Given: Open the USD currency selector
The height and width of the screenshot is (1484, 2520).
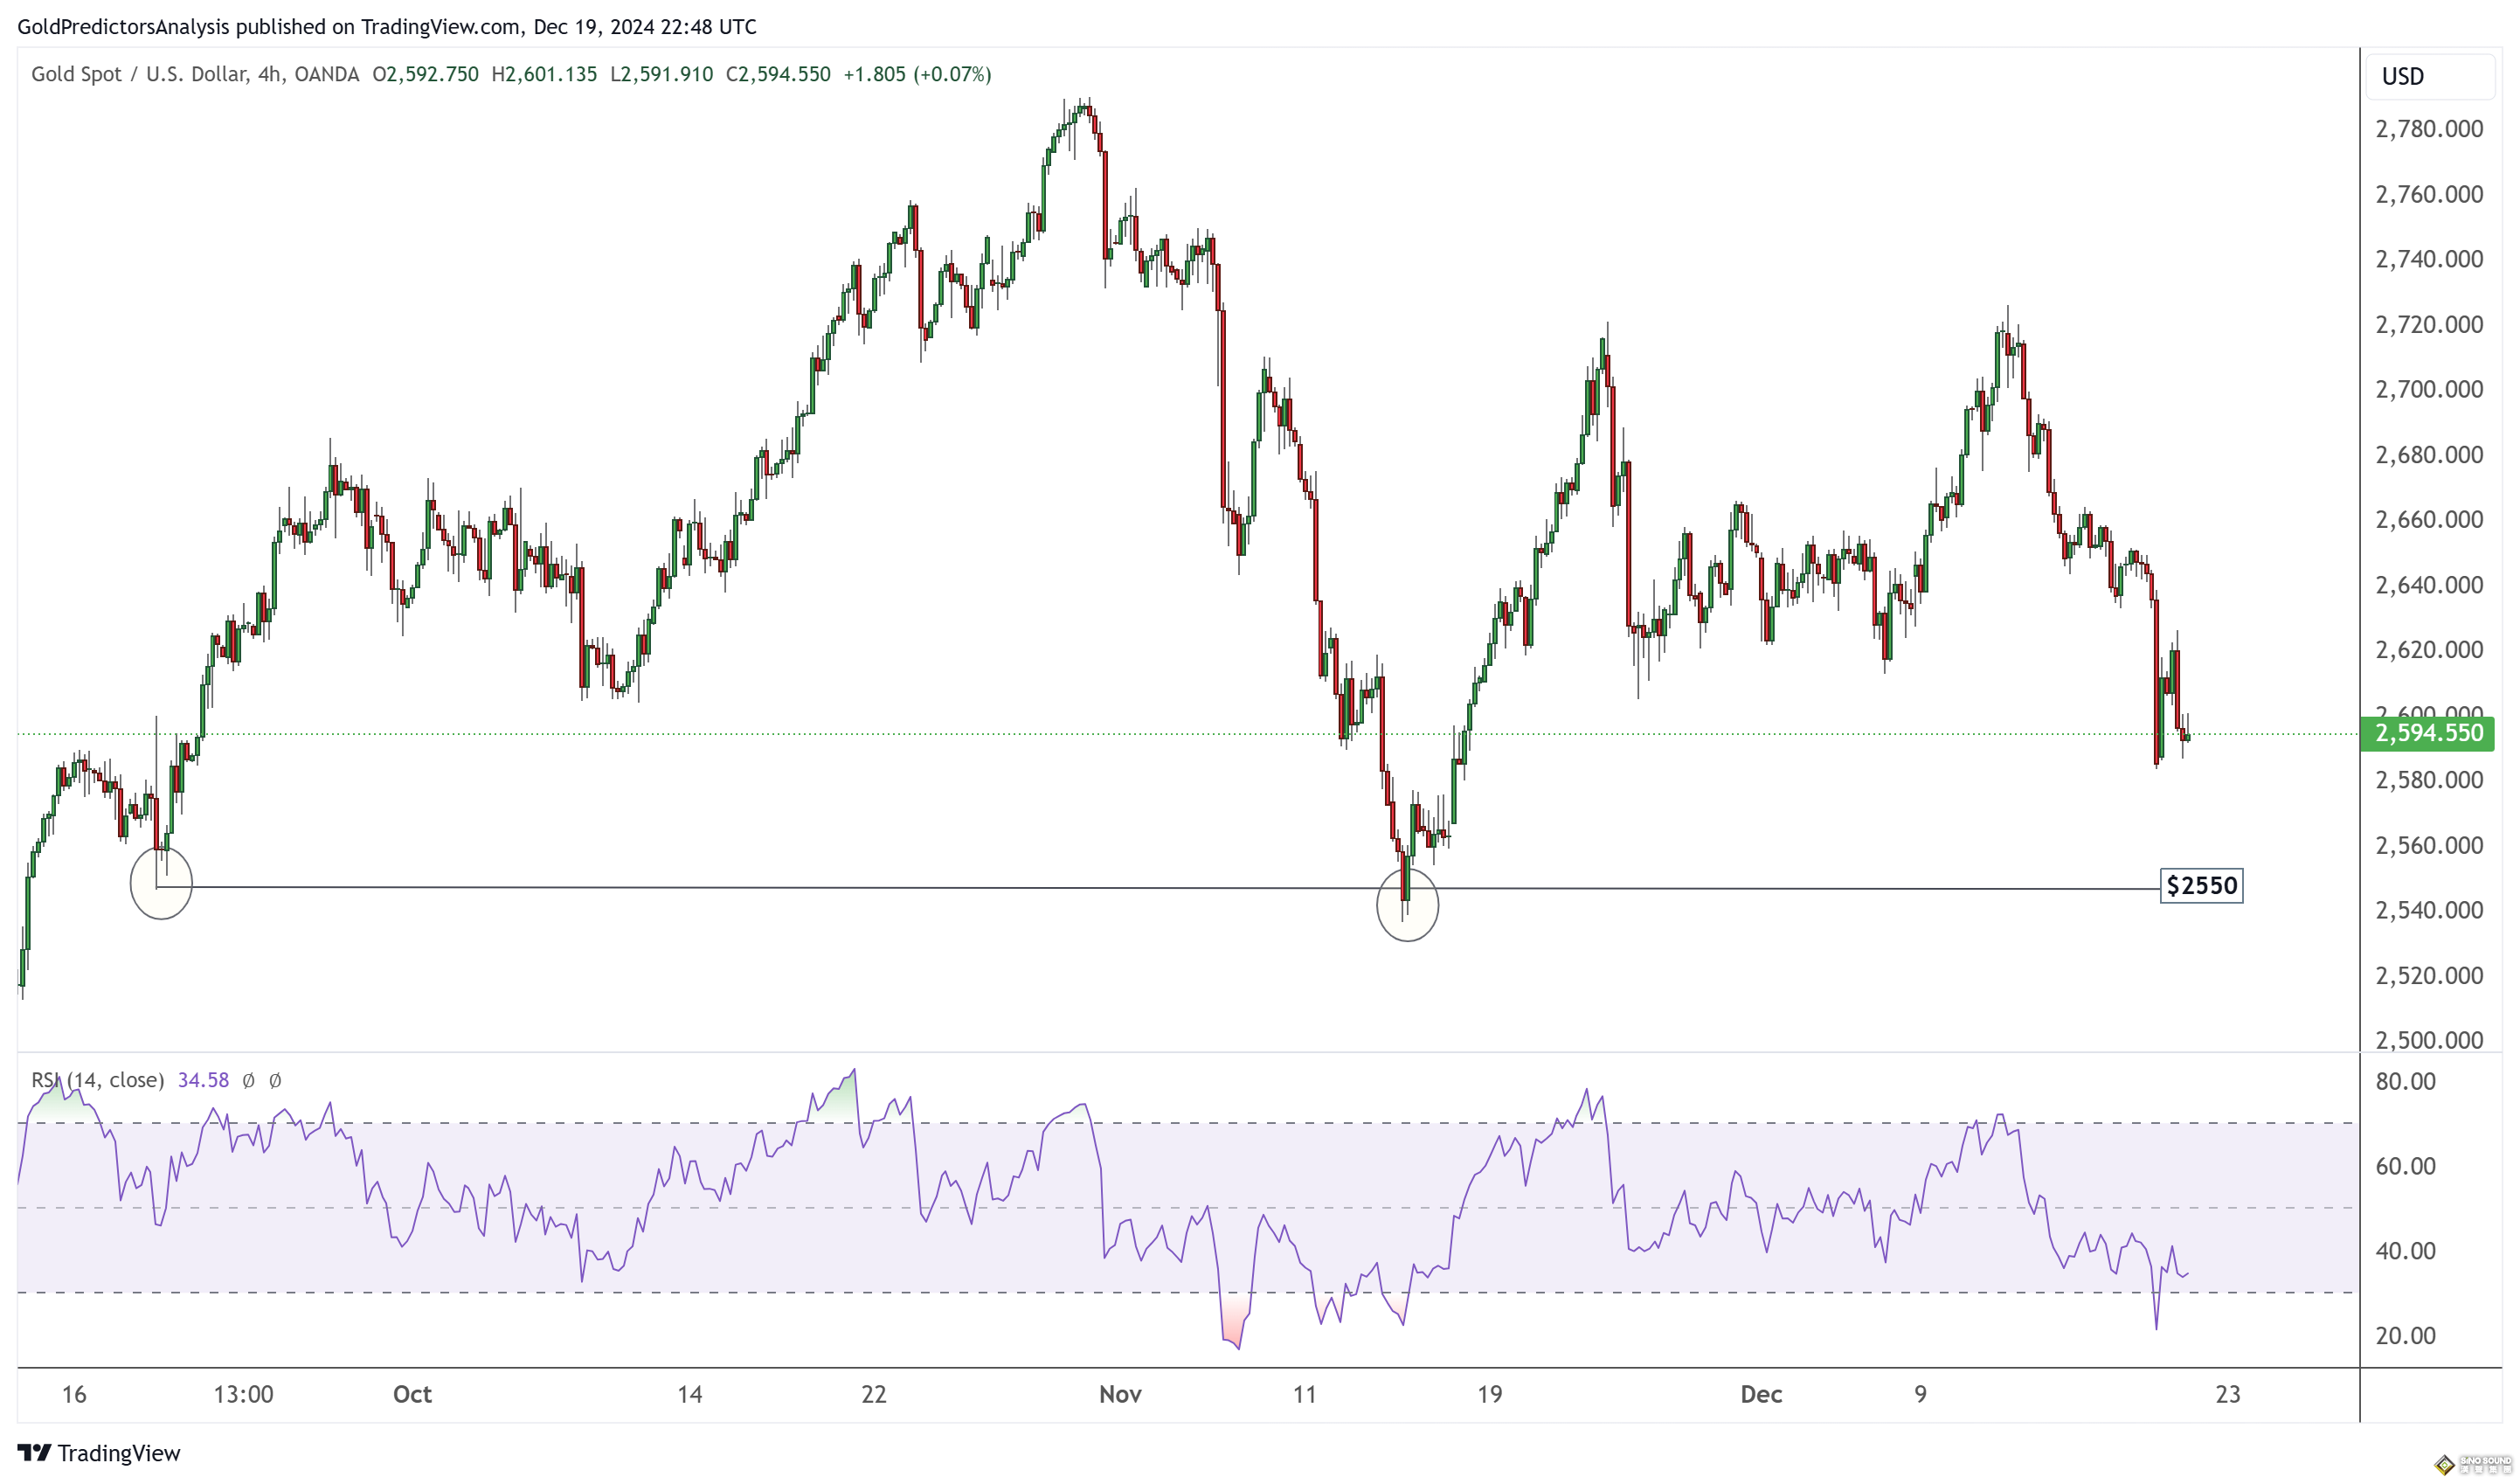Looking at the screenshot, I should point(2429,76).
